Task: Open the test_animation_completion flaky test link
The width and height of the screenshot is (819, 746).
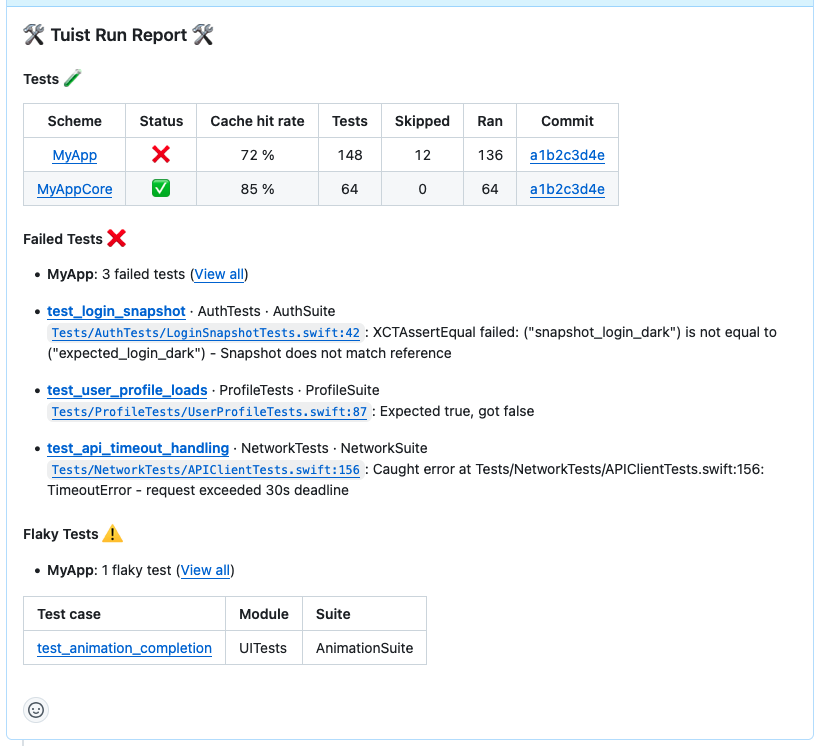Action: [x=124, y=648]
